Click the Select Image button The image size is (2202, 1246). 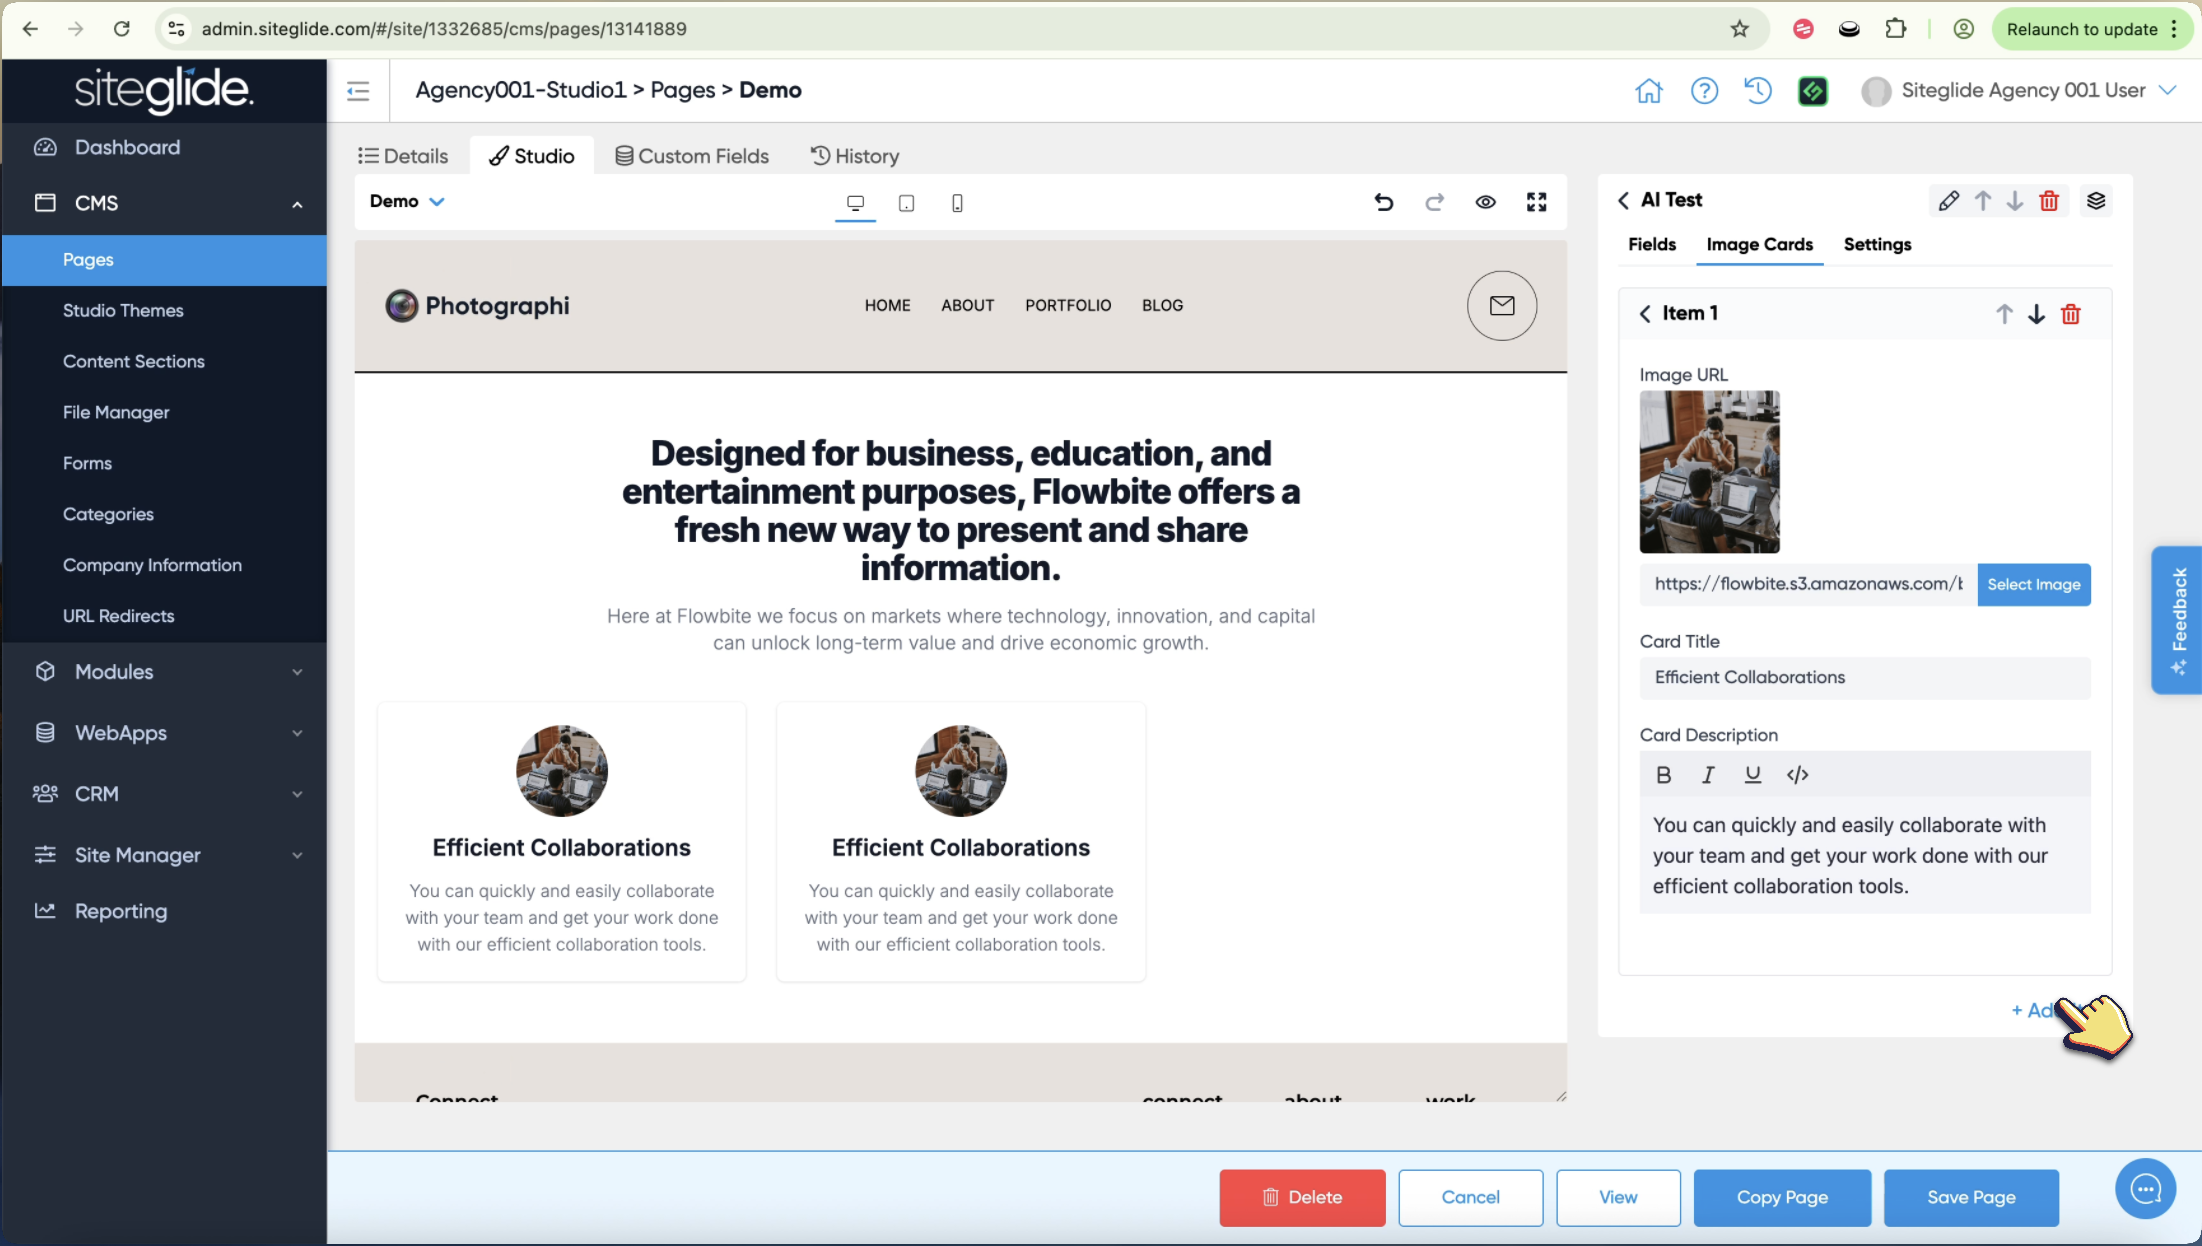click(2033, 584)
